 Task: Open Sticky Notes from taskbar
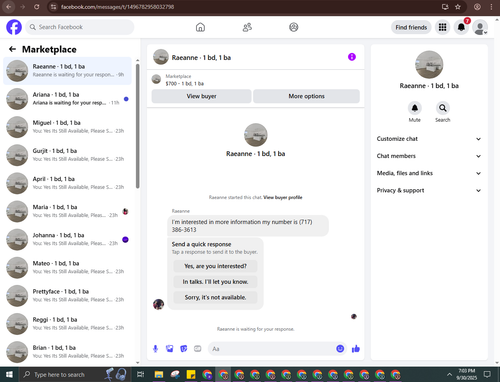point(191,374)
